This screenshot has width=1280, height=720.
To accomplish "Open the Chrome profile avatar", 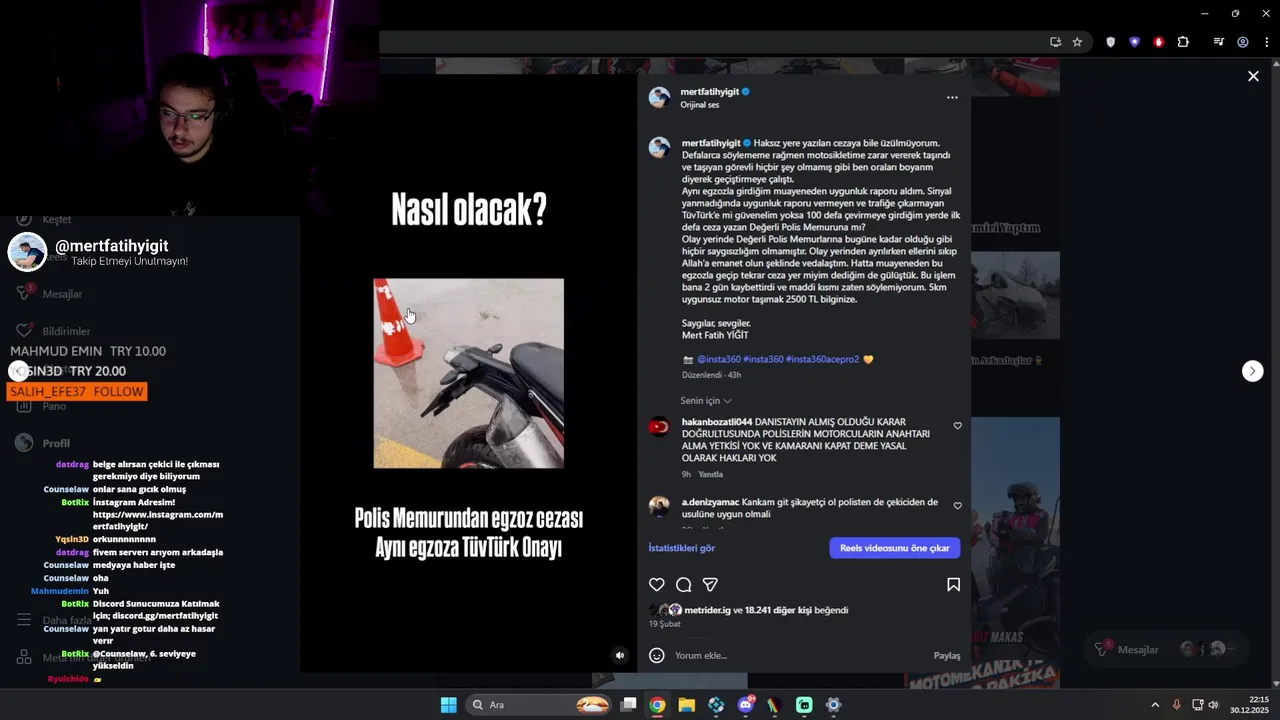I will pos(1243,42).
